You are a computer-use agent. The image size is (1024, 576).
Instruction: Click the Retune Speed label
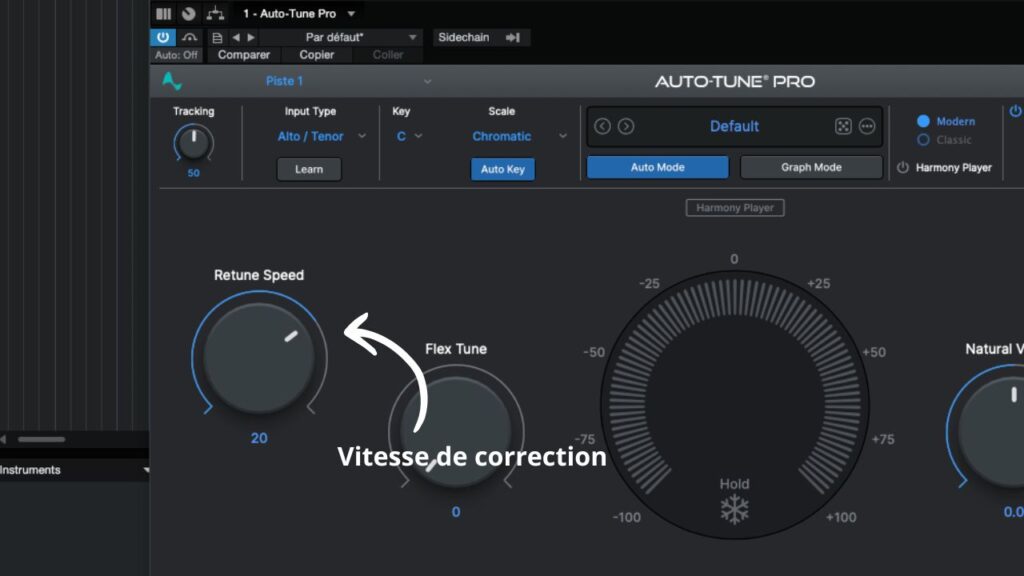click(259, 275)
